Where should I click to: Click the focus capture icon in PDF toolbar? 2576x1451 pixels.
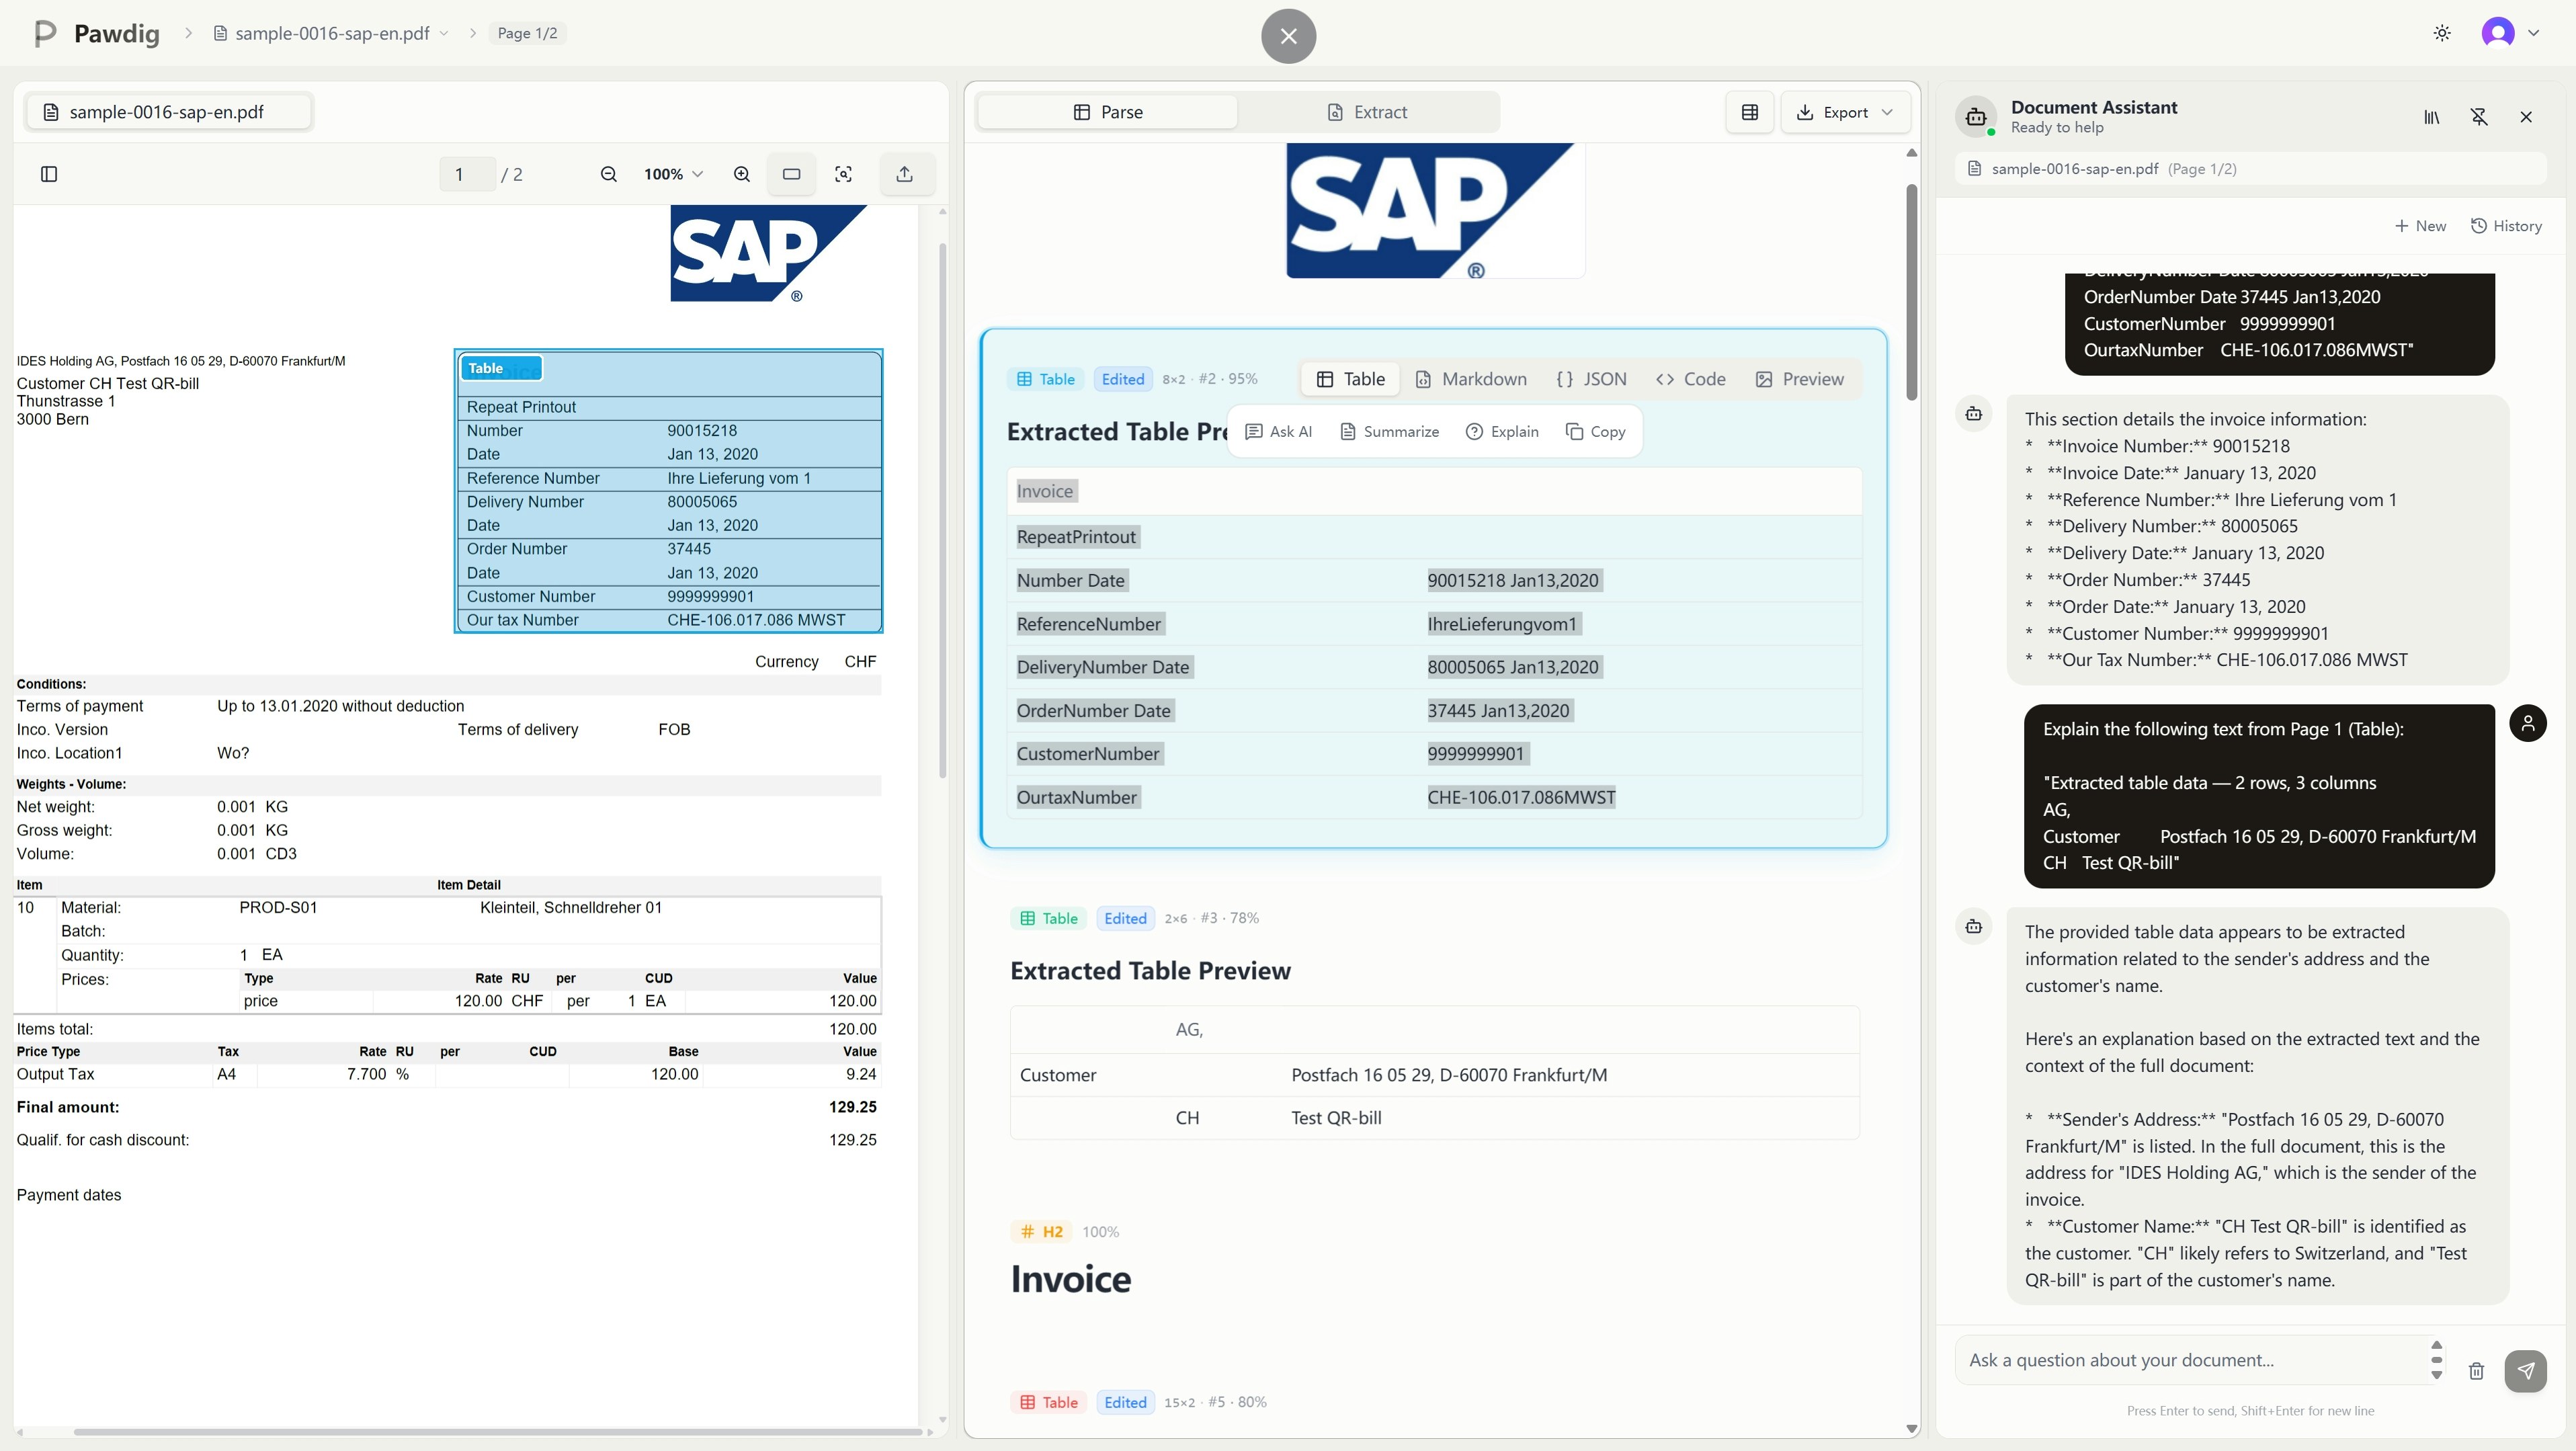[843, 174]
